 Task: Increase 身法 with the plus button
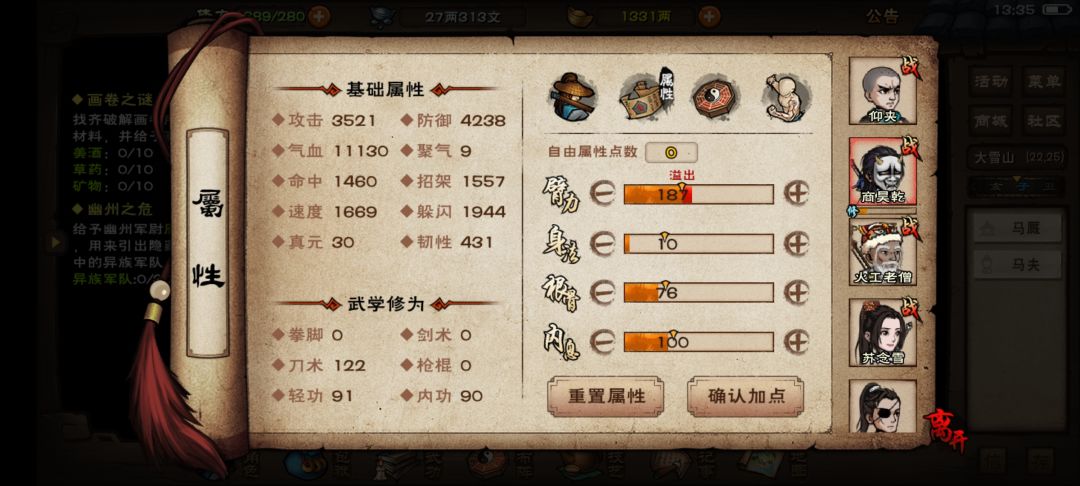pyautogui.click(x=796, y=243)
